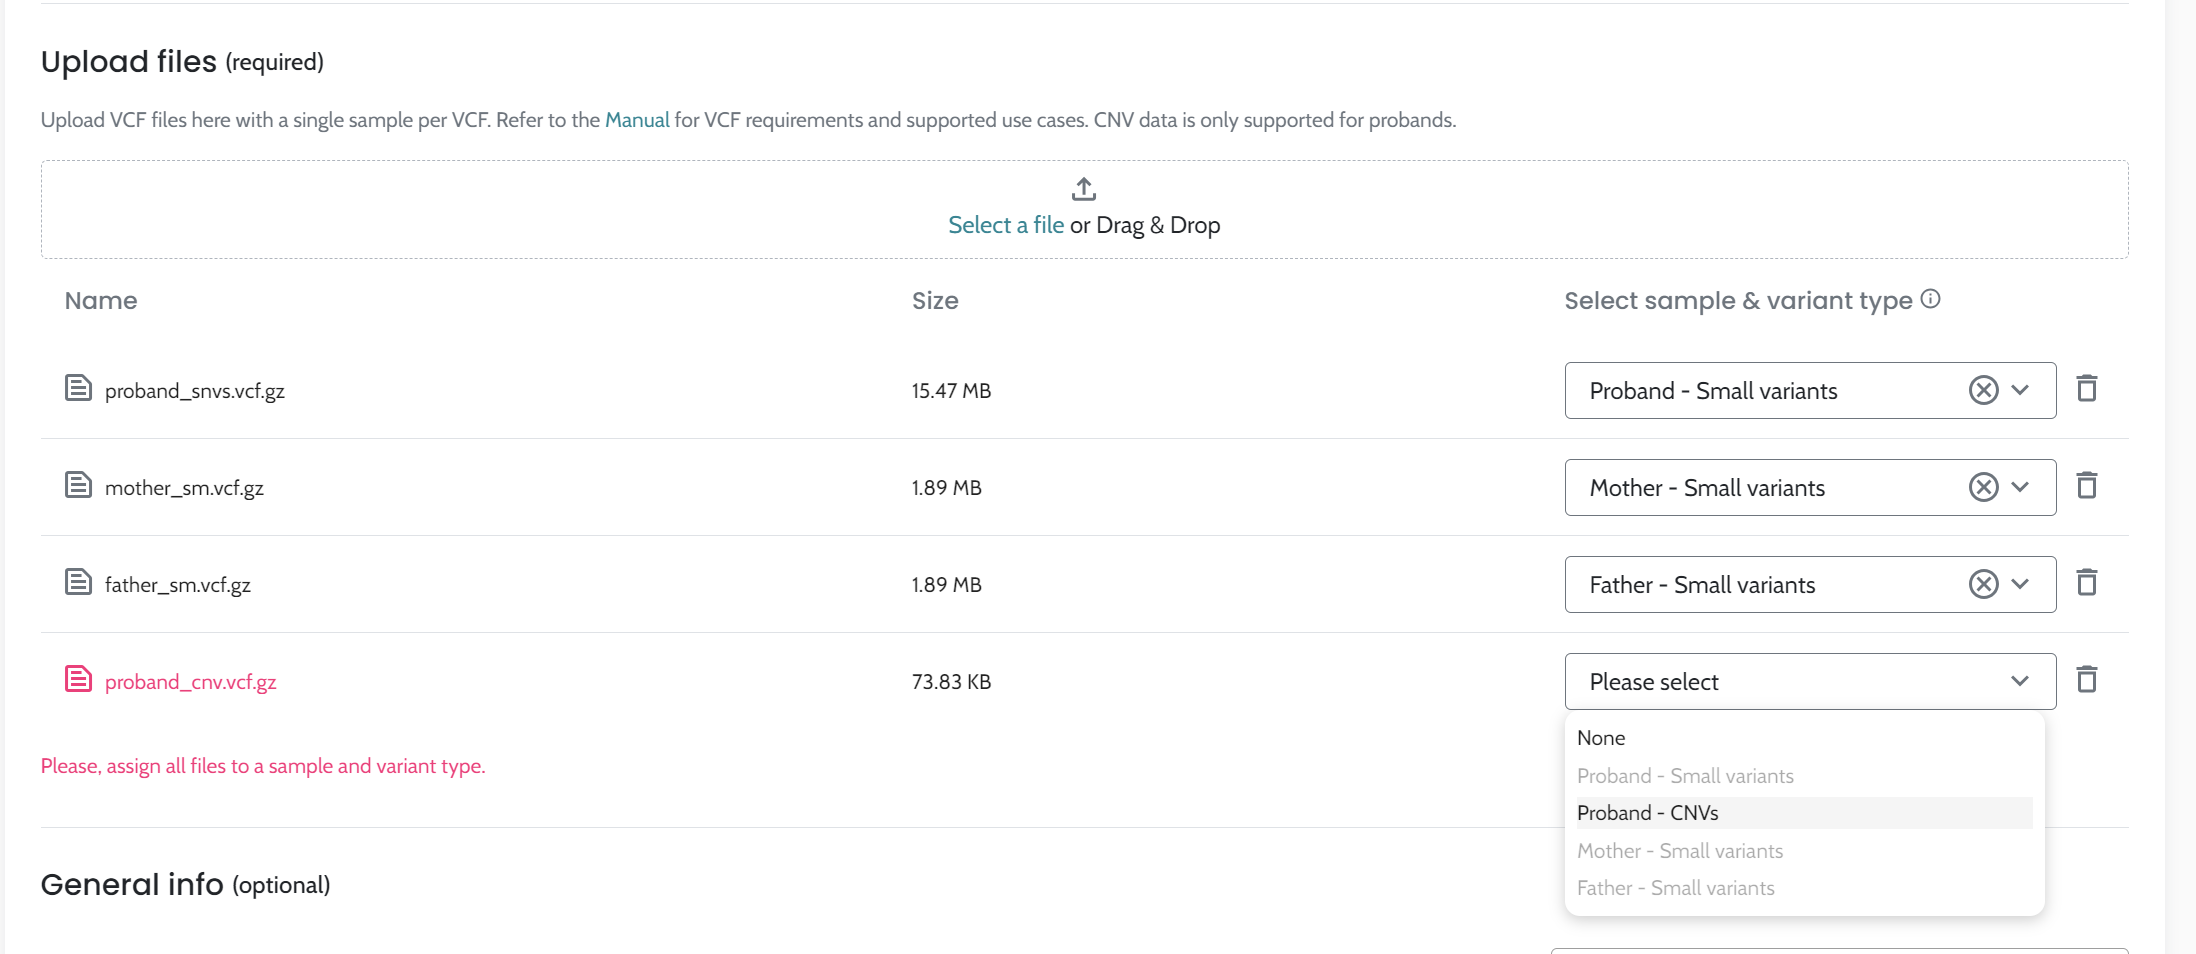Click the proband_cnv.vcf.gz file name
The image size is (2196, 954).
coord(190,682)
